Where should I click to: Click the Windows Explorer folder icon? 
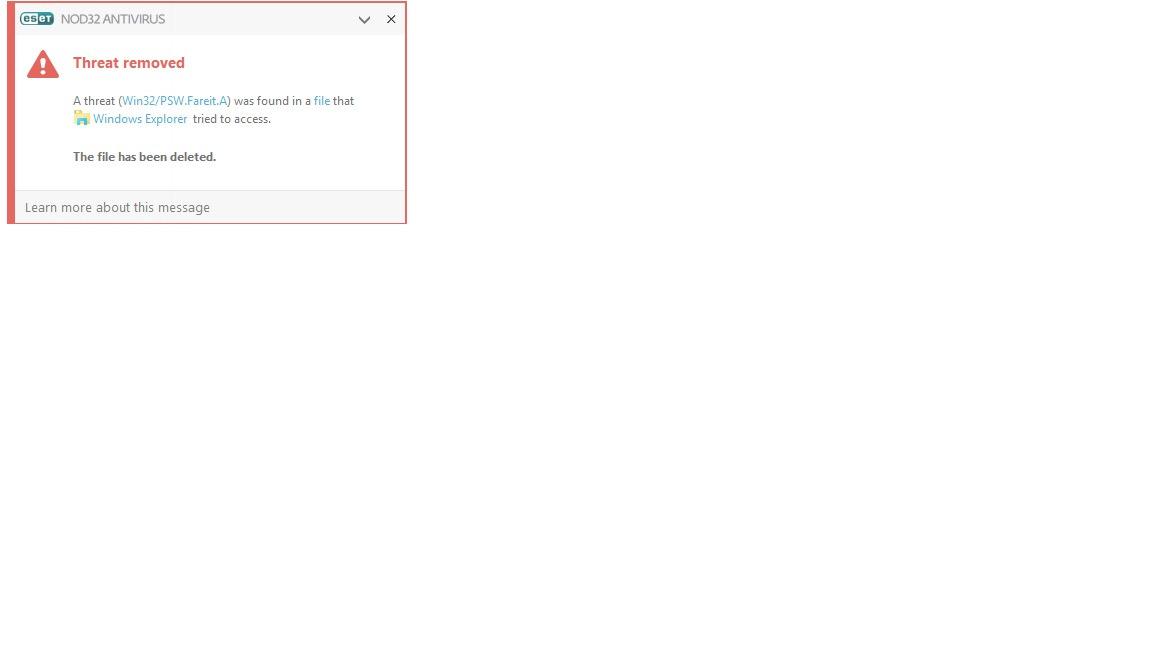[x=82, y=118]
